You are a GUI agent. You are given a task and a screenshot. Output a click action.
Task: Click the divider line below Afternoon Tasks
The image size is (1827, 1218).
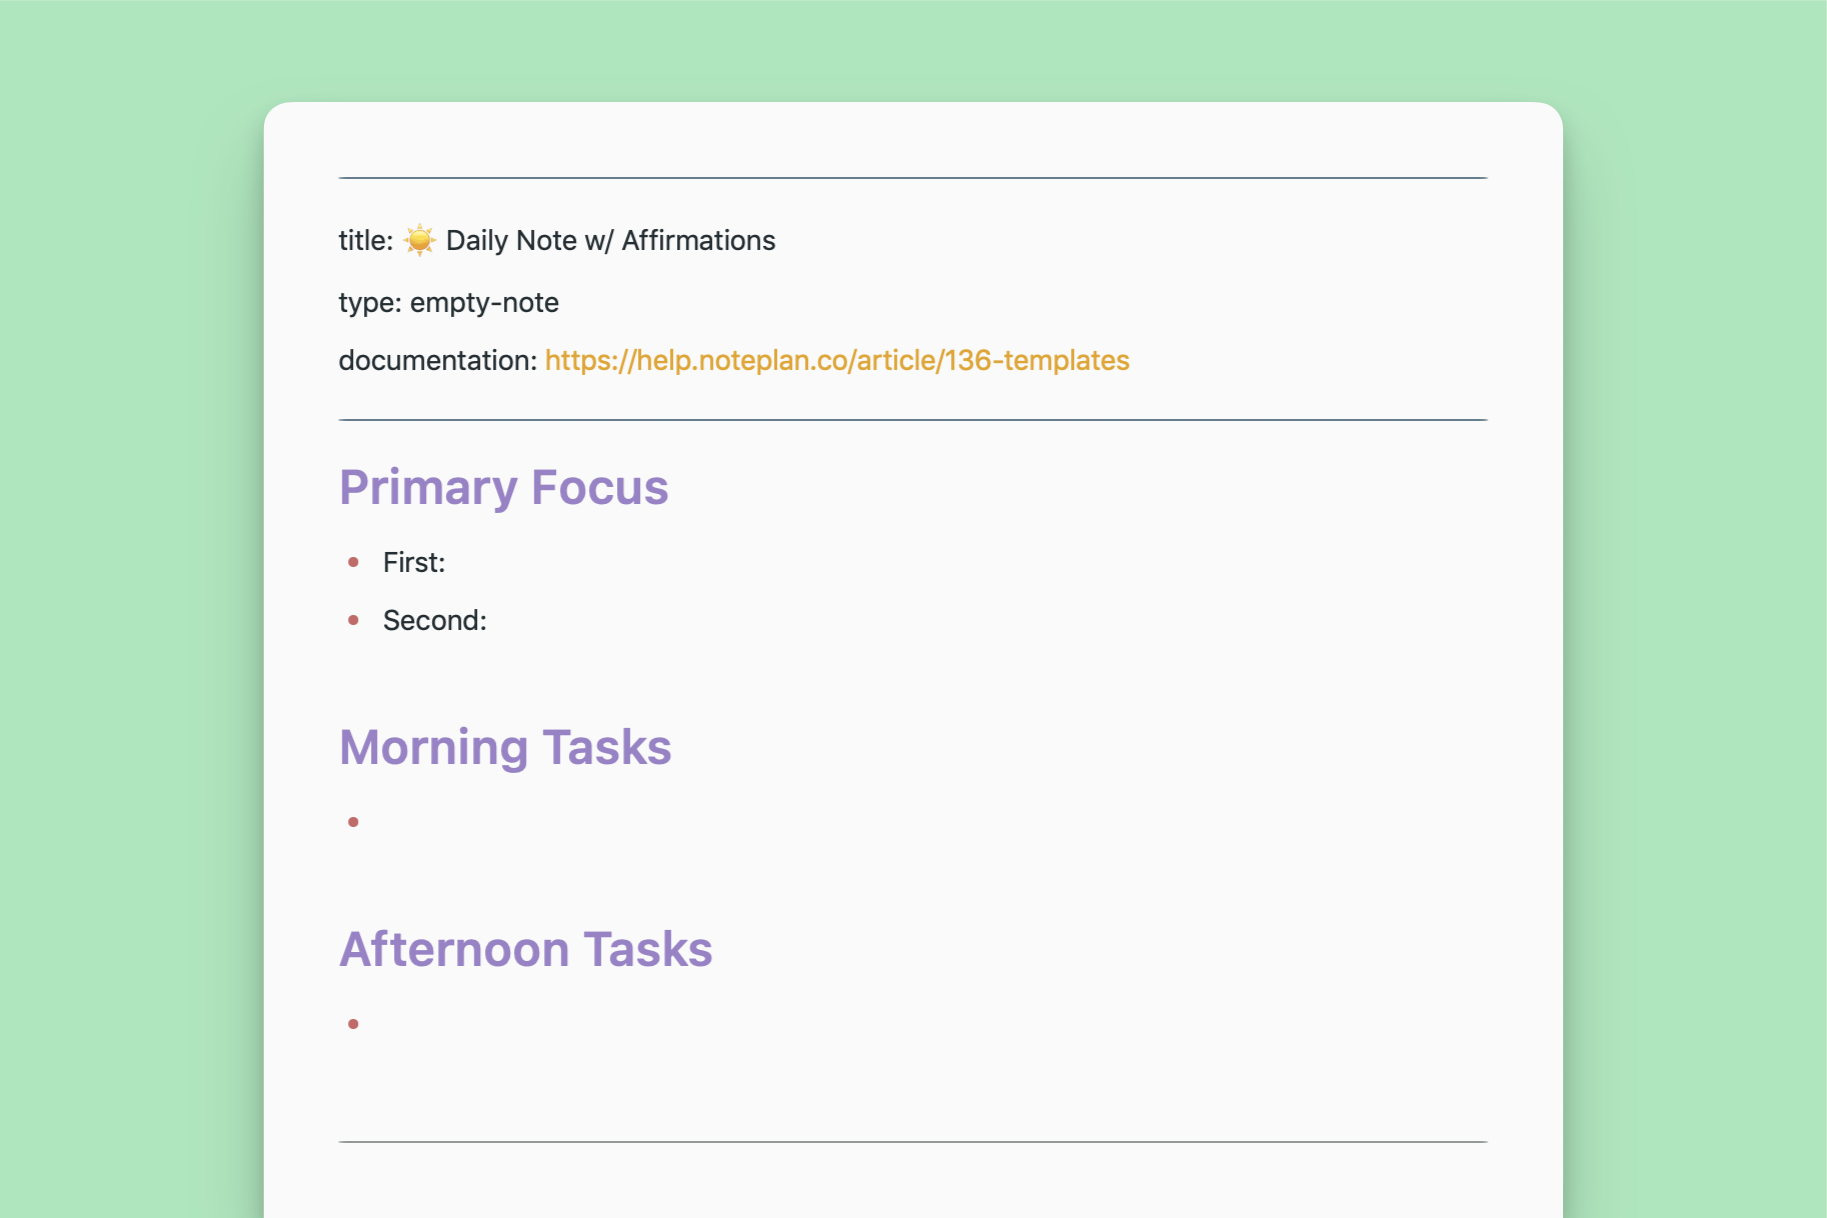click(x=913, y=1142)
